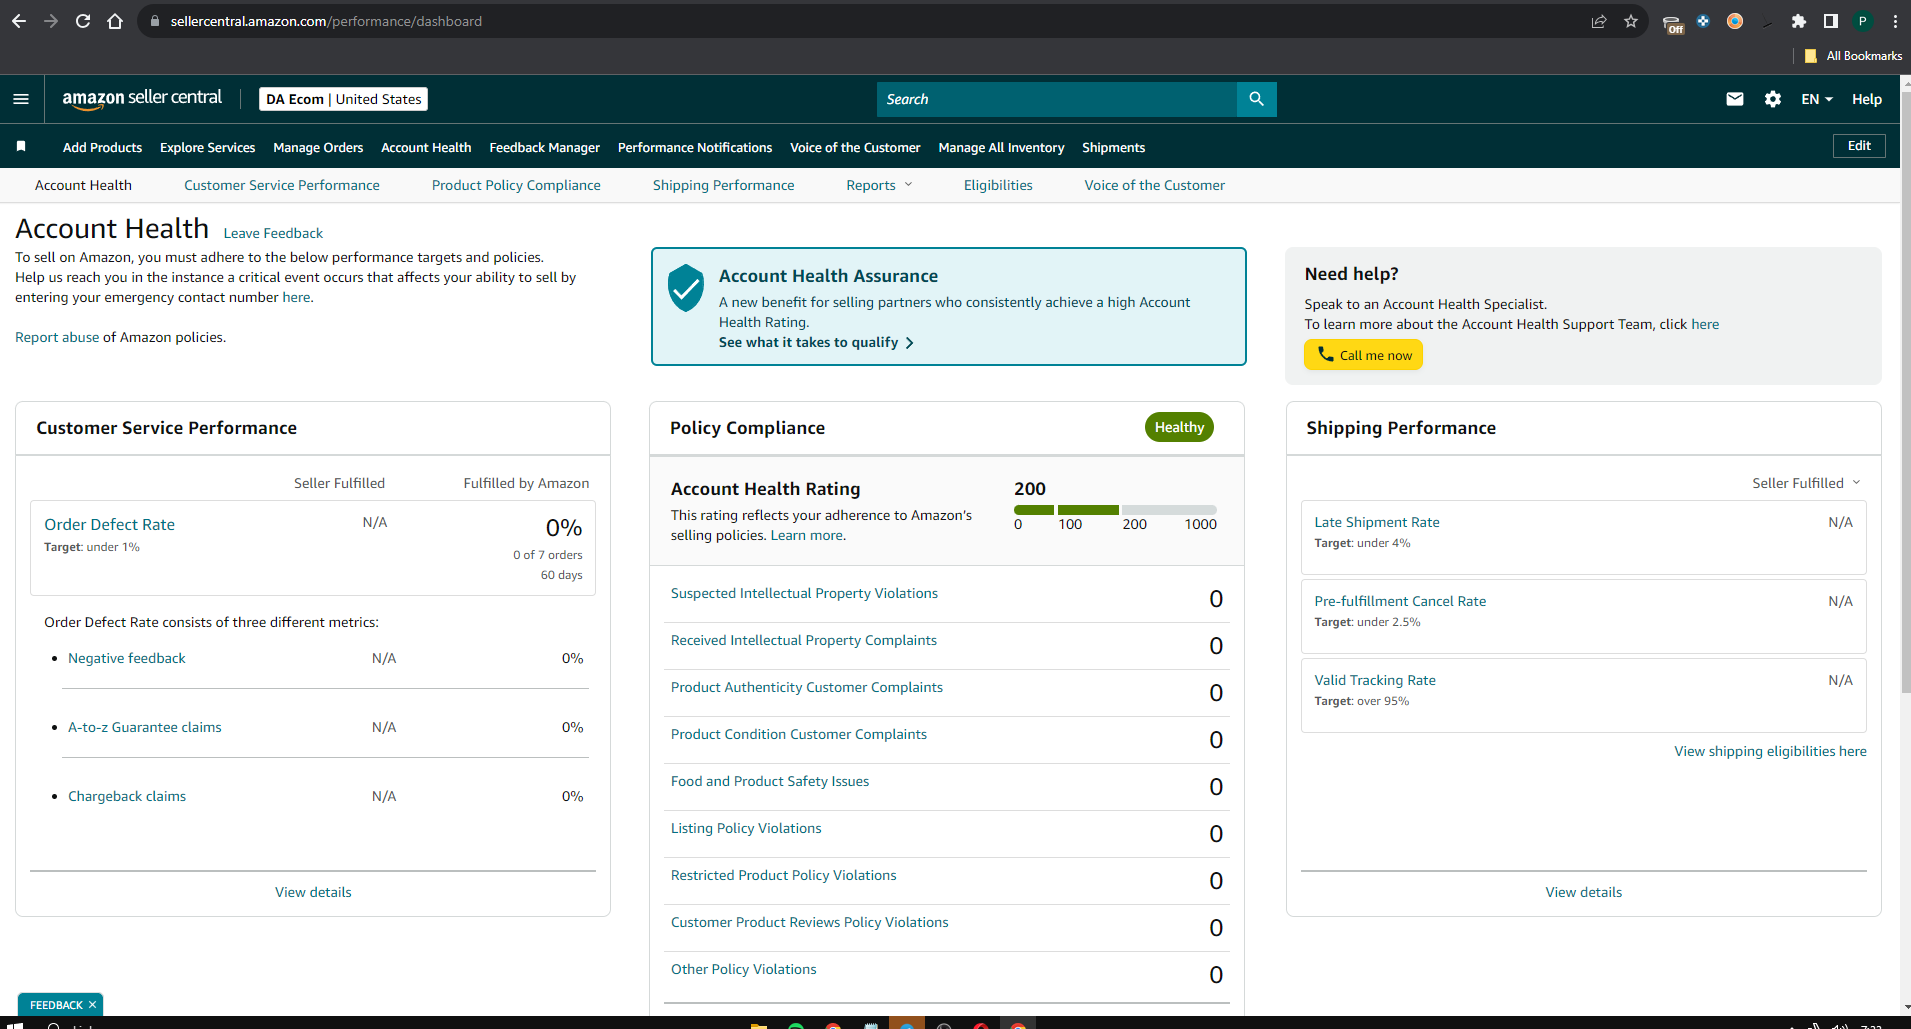Click the Call me now button

(x=1363, y=355)
